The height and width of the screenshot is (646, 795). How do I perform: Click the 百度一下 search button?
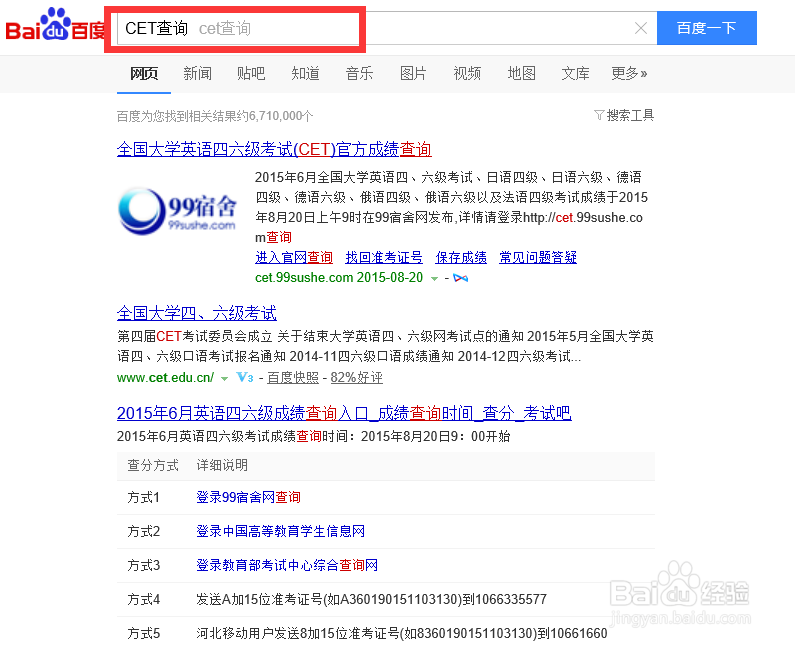707,28
